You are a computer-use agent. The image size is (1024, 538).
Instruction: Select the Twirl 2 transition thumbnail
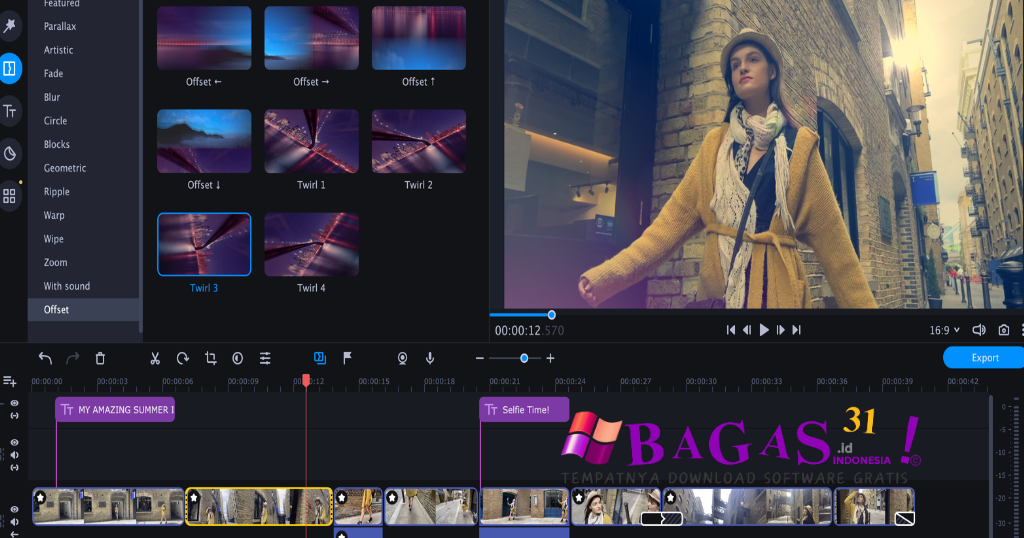419,141
